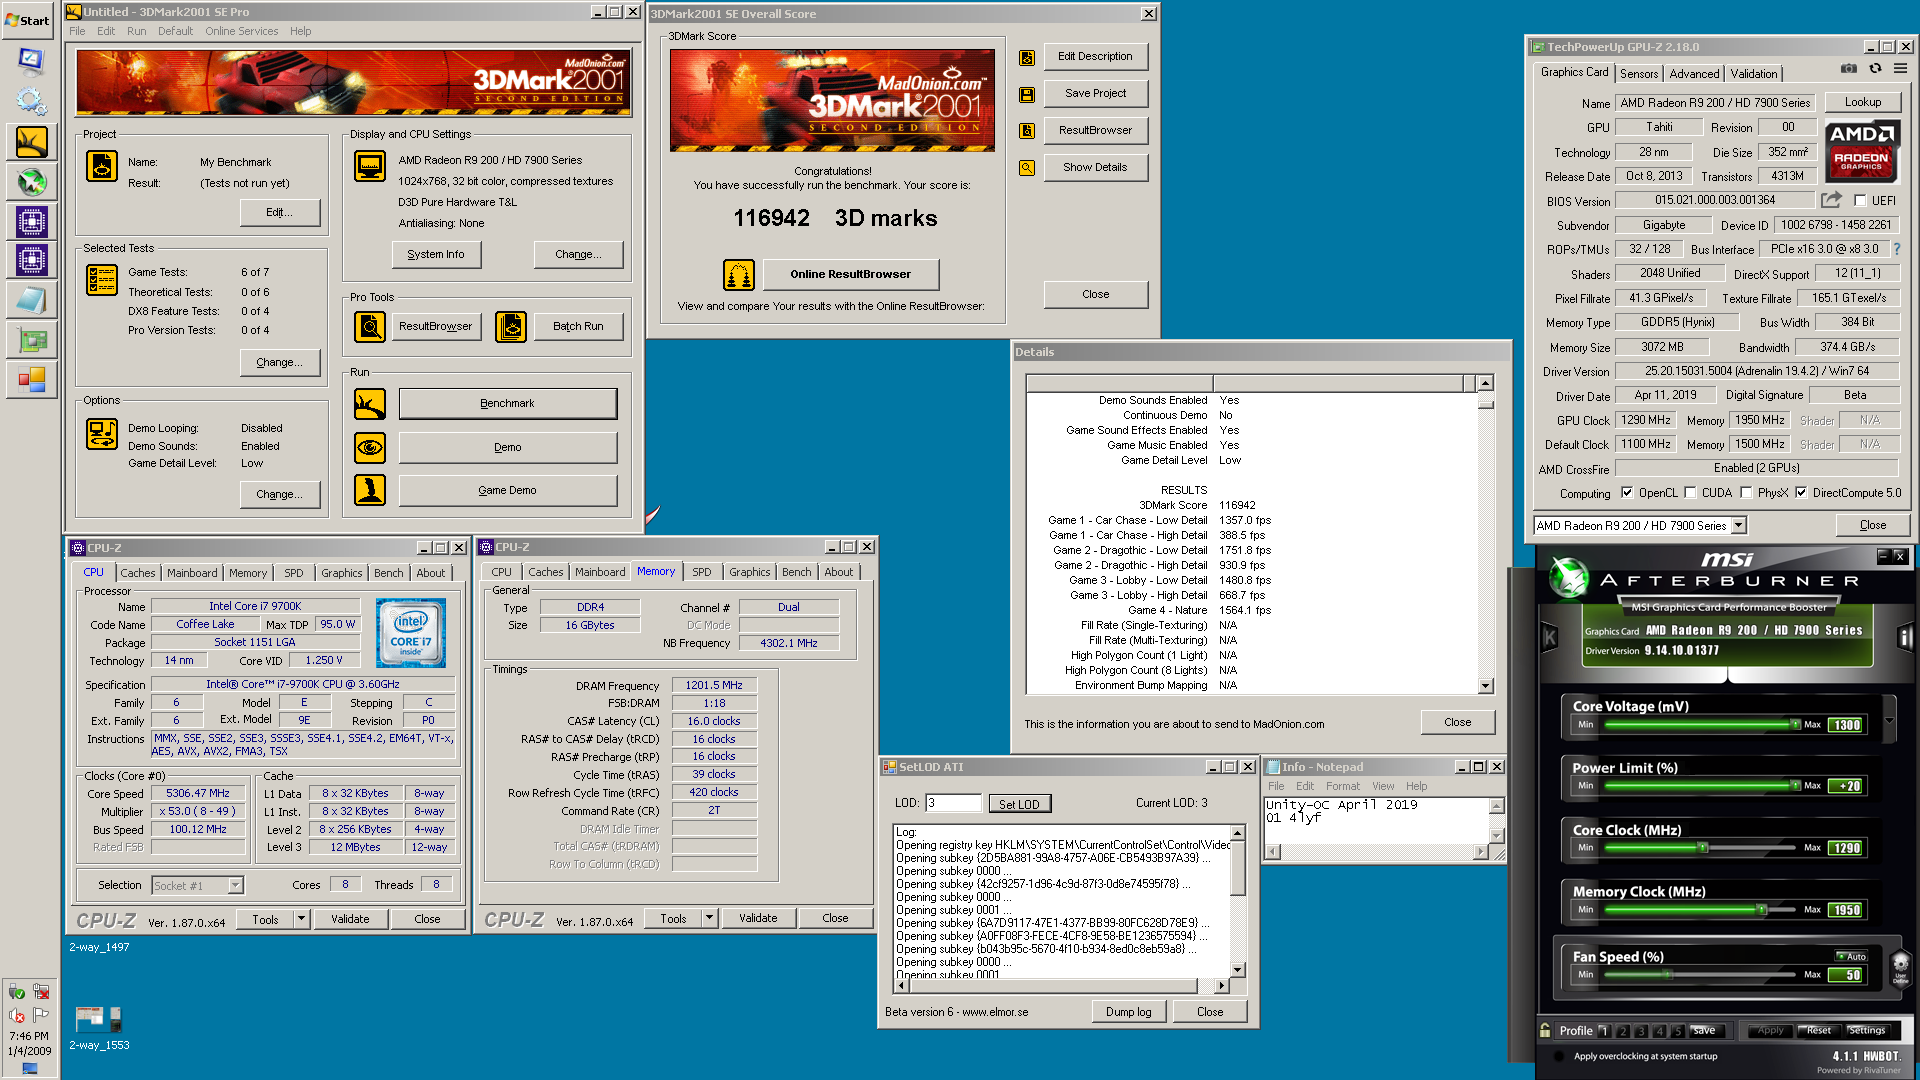
Task: Expand Core Voltage options arrow in Afterburner
Action: coord(1889,719)
